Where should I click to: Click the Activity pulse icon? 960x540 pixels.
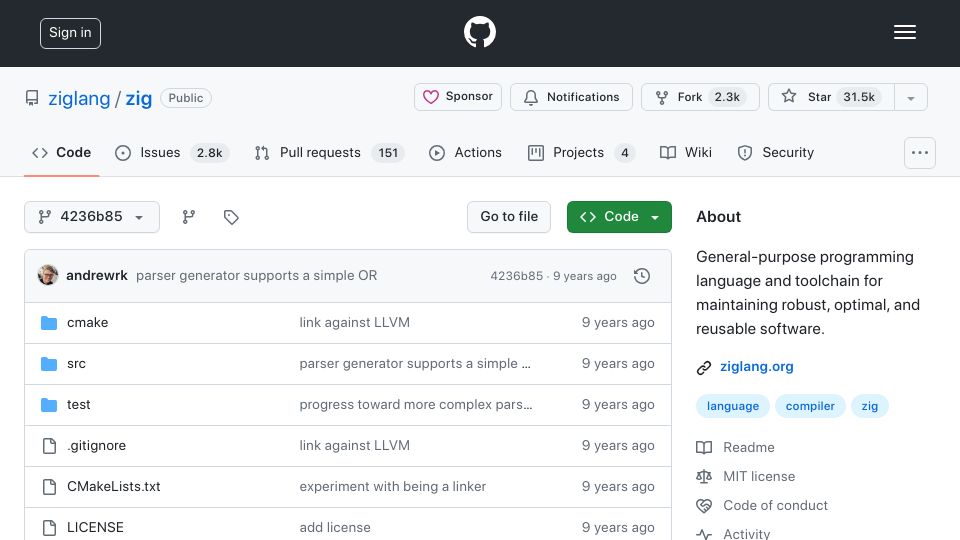704,534
